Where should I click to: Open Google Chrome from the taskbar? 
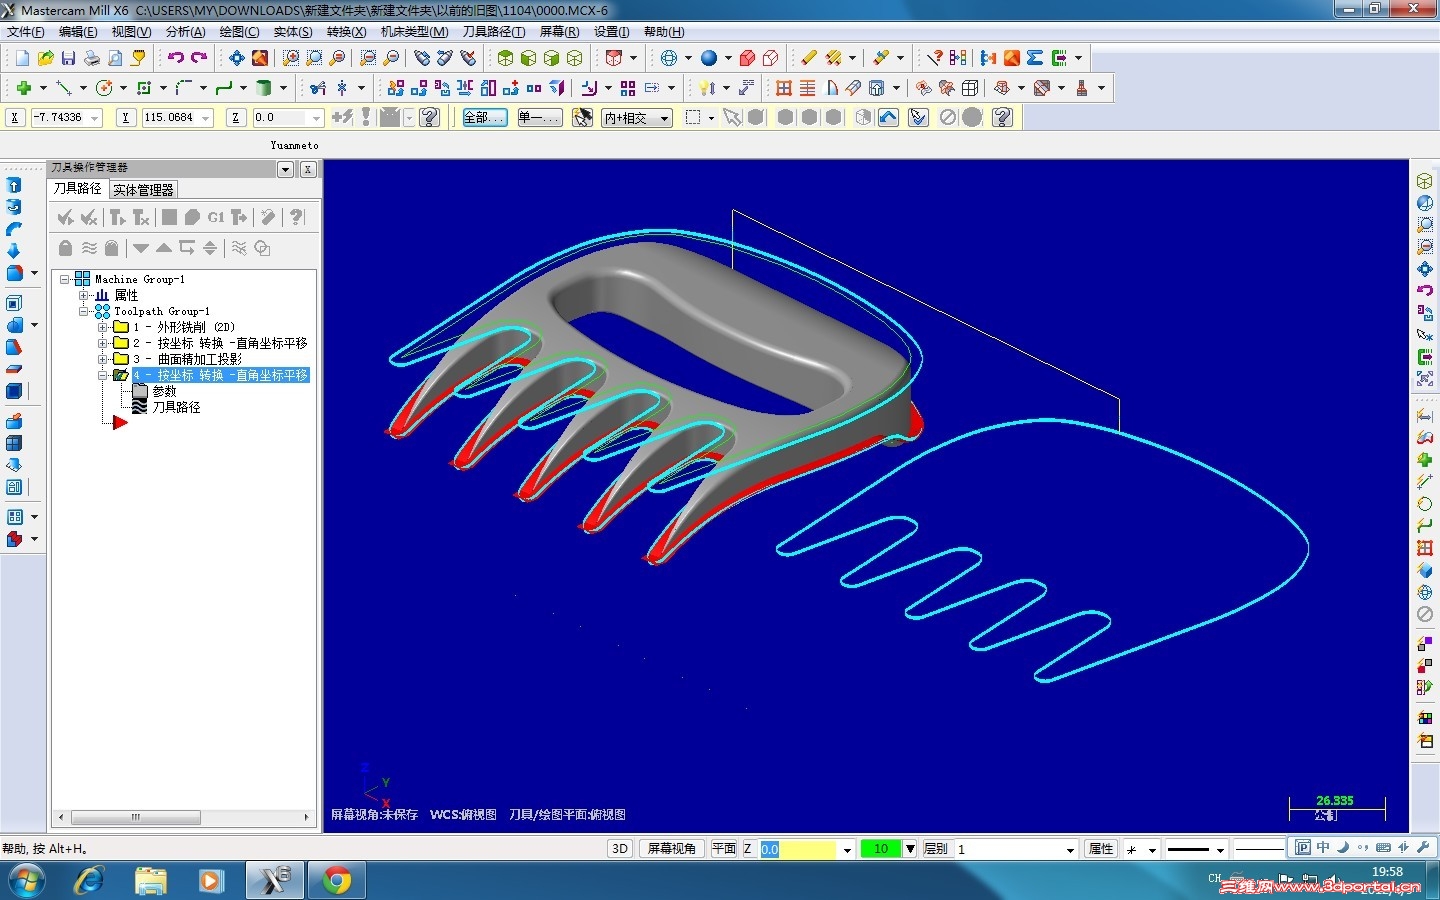337,881
